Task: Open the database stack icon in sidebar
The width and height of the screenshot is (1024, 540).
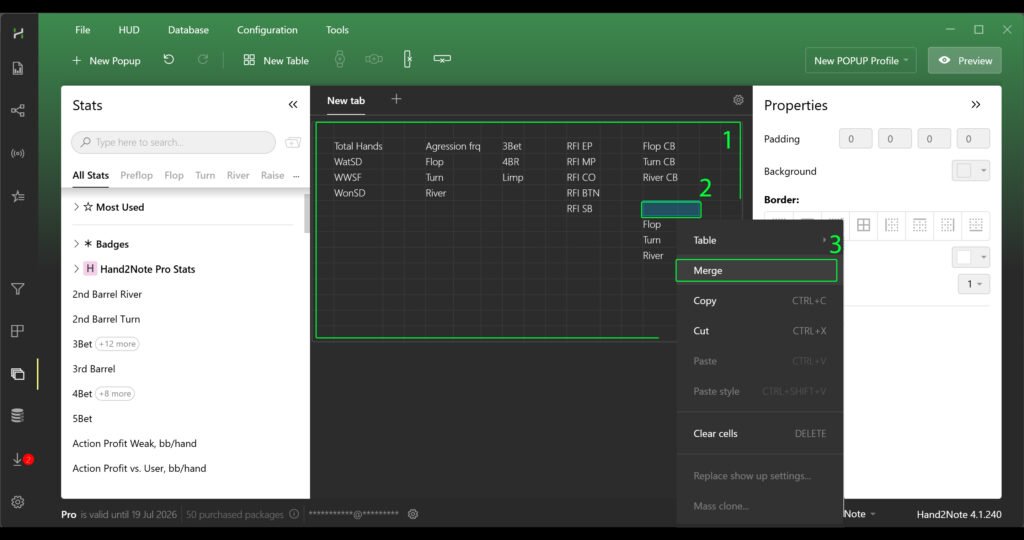Action: coord(17,416)
